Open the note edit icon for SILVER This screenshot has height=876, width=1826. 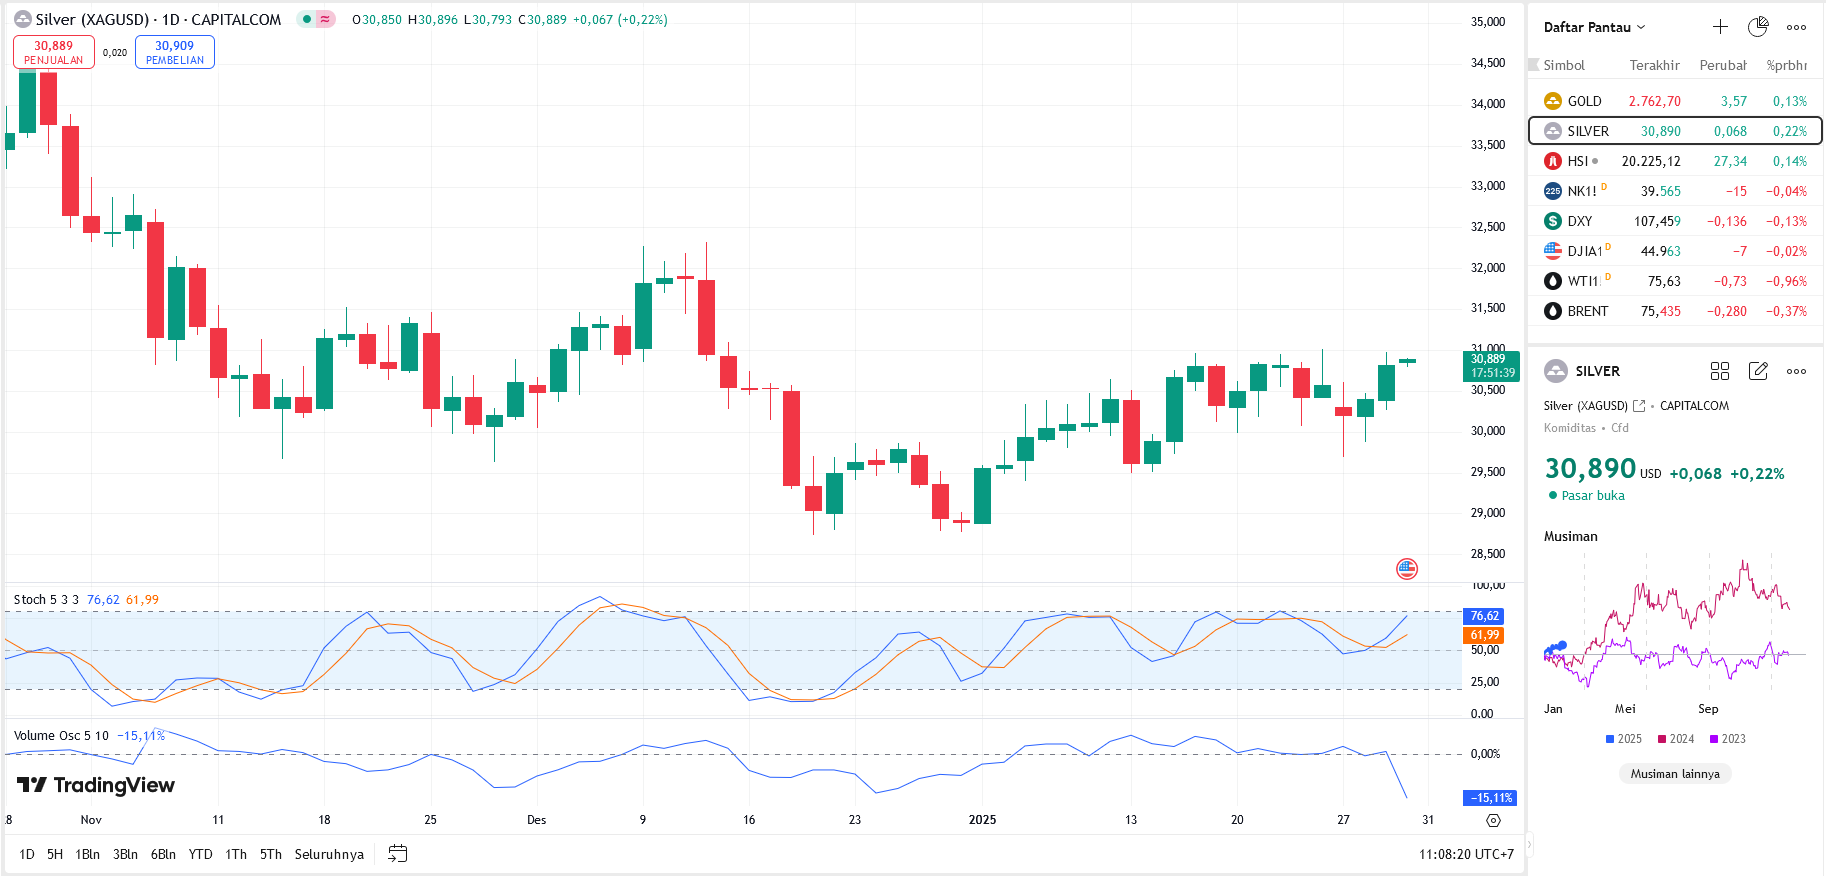pyautogui.click(x=1757, y=371)
